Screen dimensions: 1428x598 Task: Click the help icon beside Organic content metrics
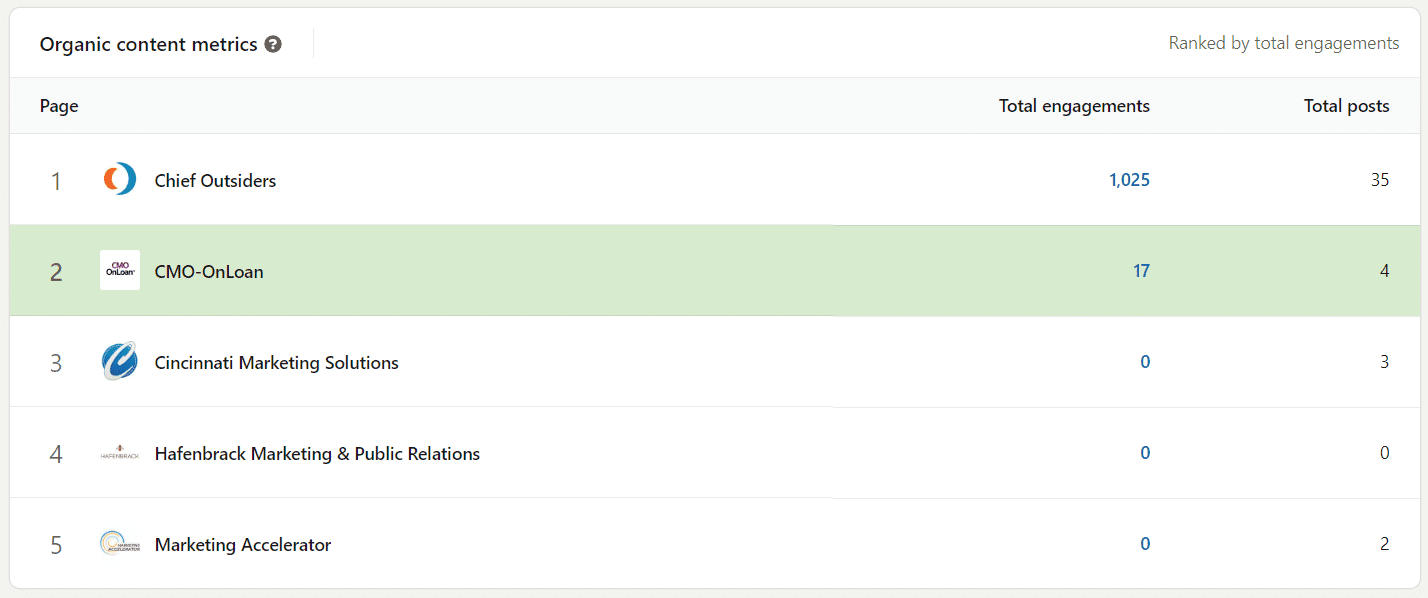pyautogui.click(x=273, y=45)
